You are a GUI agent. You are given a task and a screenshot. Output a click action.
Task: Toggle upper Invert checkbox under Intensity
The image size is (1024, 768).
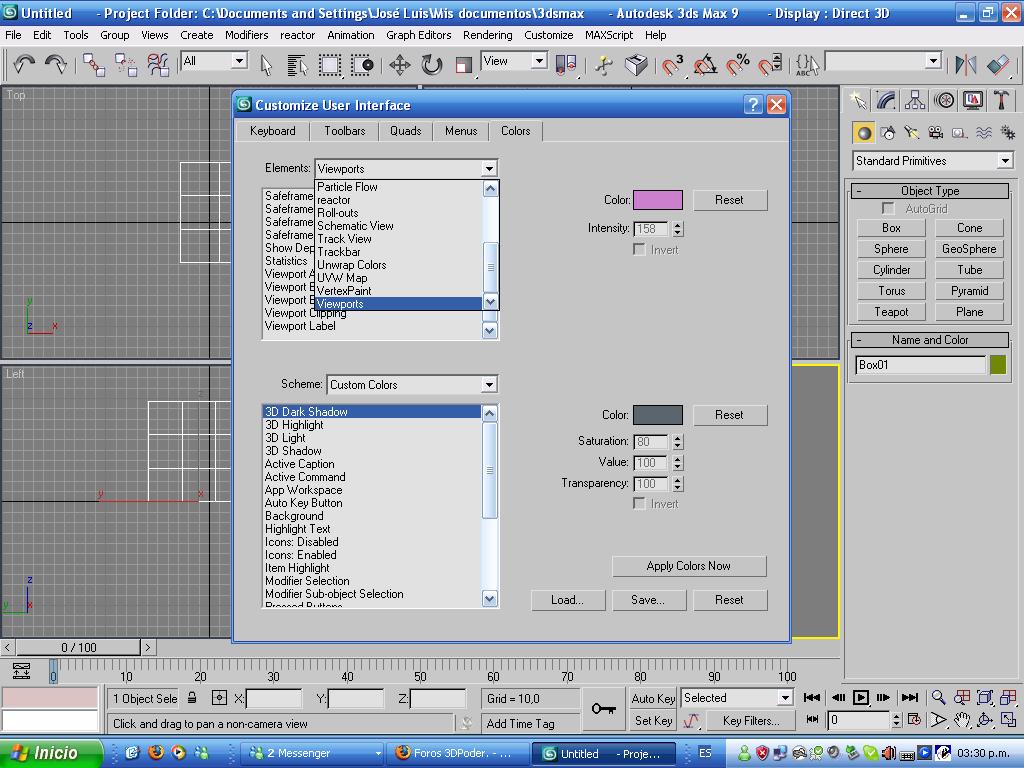click(x=639, y=249)
